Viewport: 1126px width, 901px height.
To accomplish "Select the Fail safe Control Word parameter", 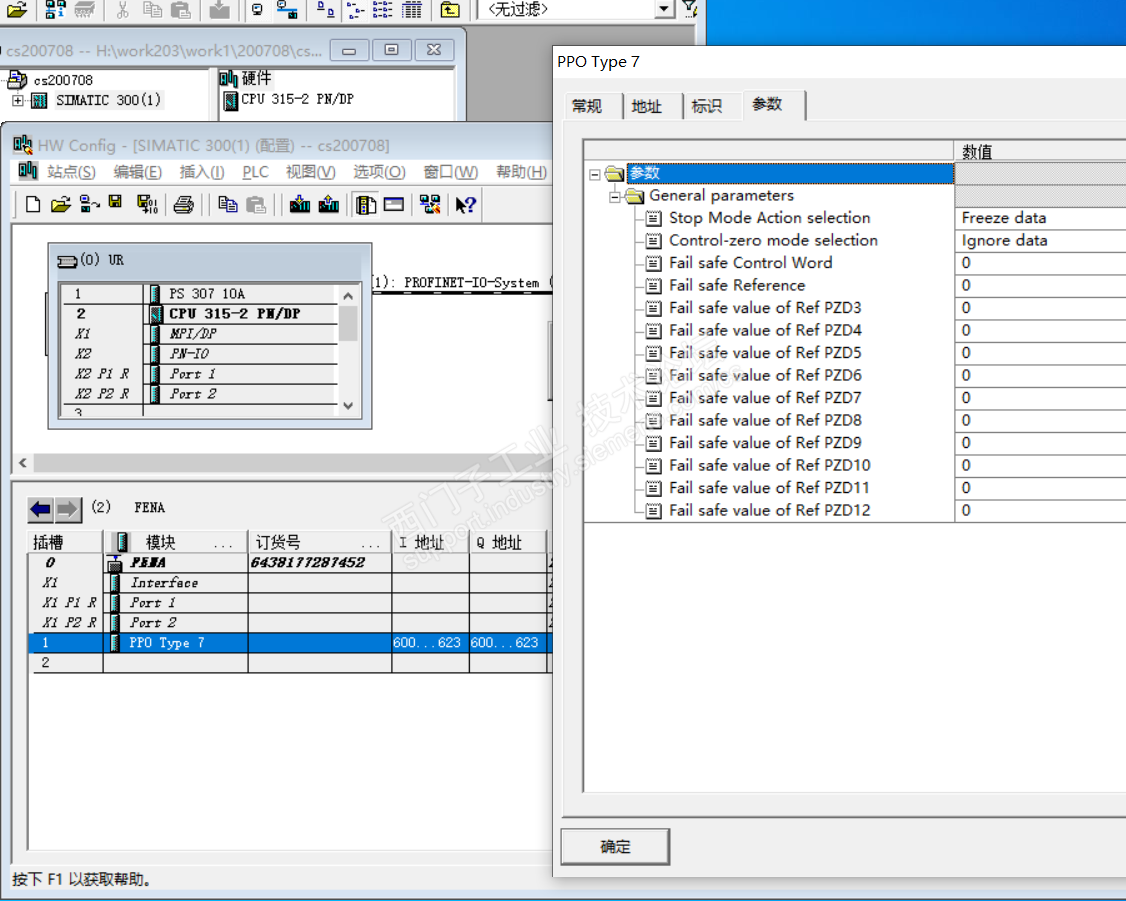I will click(x=750, y=263).
